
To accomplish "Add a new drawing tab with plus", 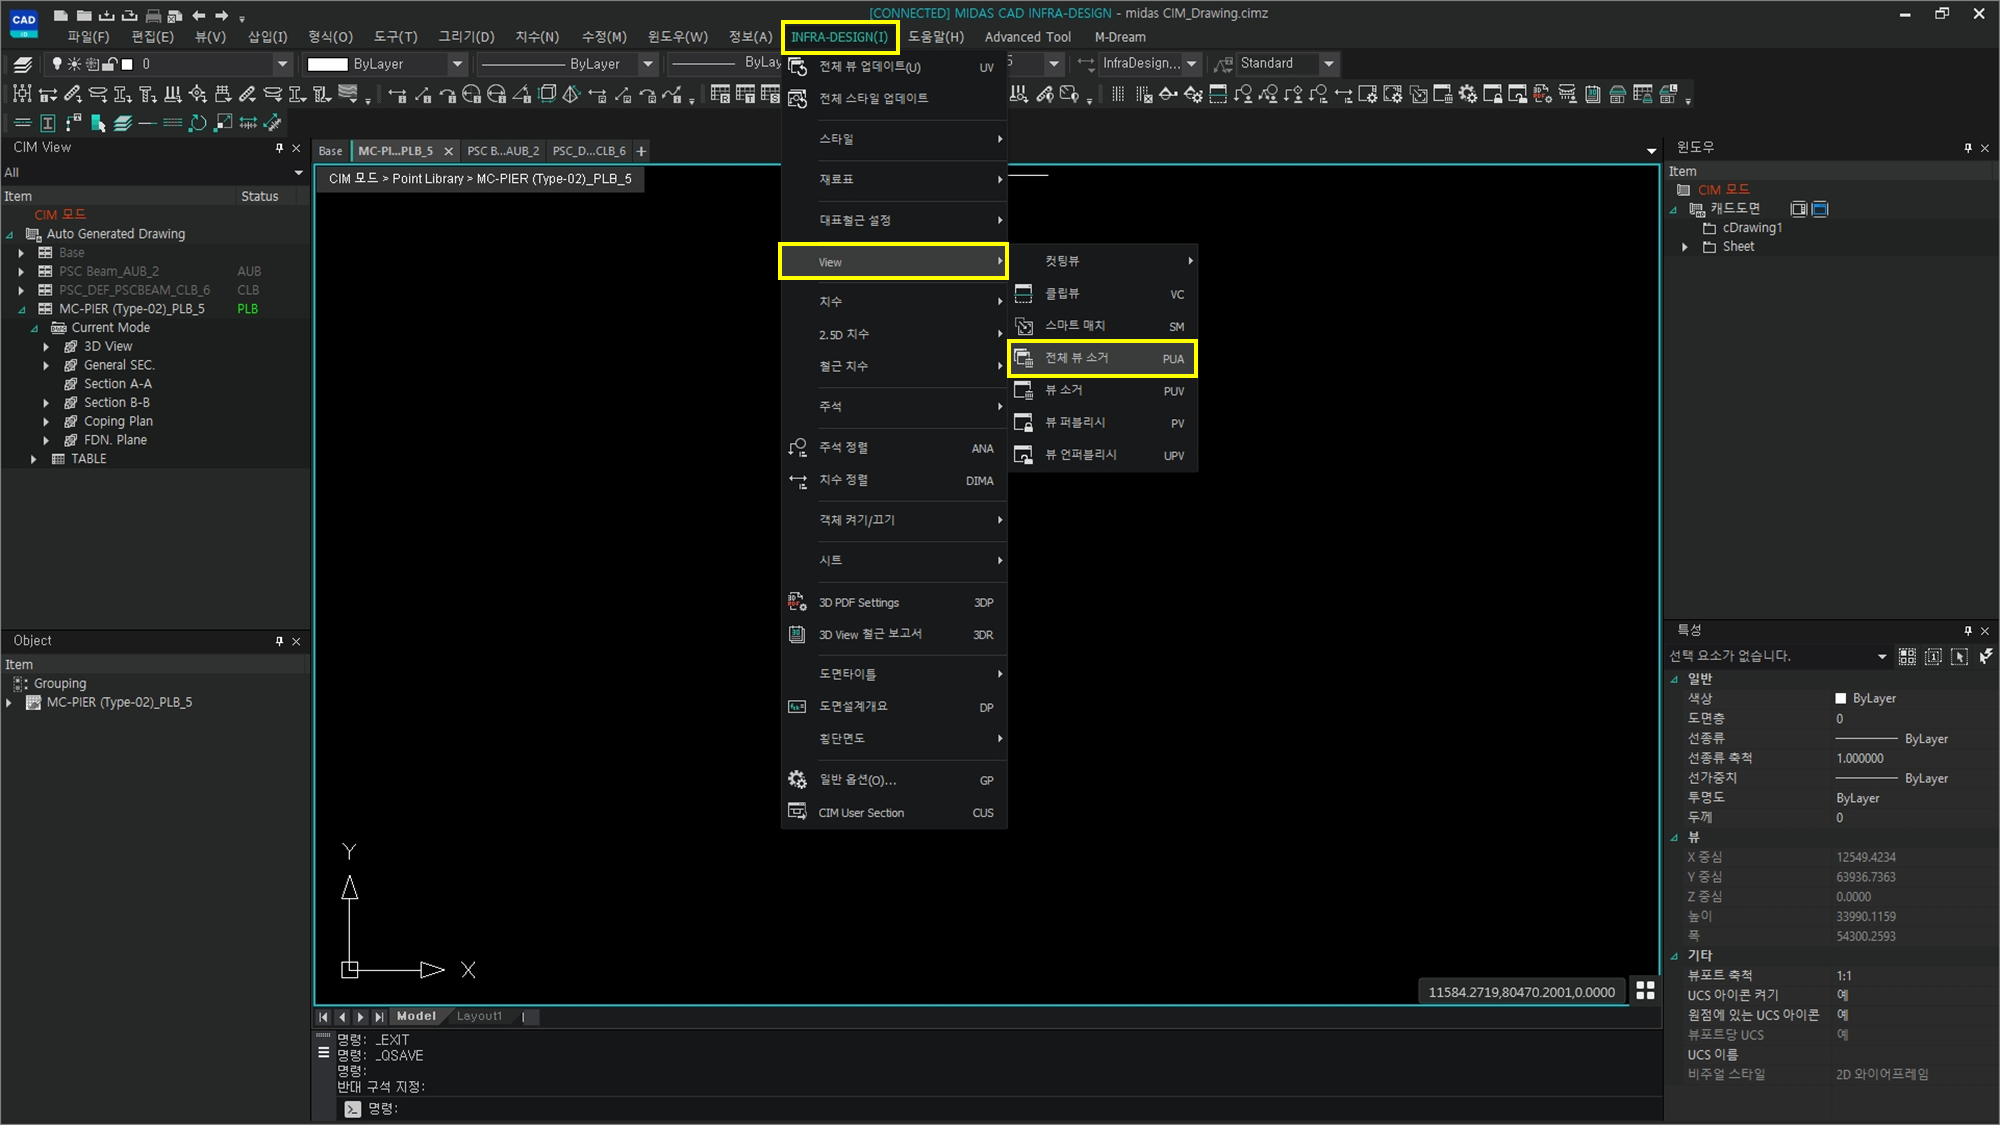I will click(641, 151).
